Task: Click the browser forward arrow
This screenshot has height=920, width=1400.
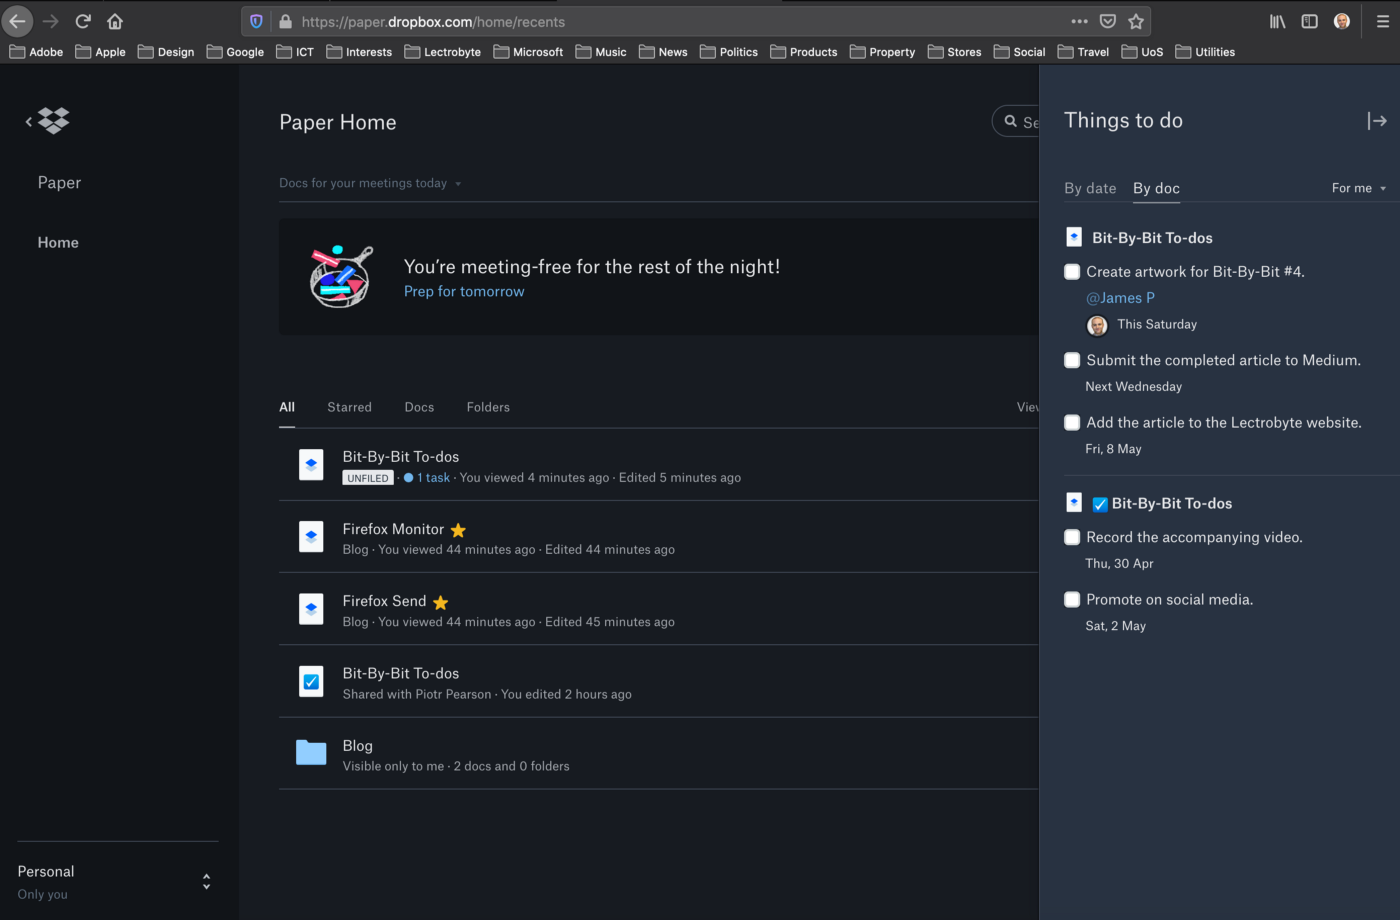Action: 51,21
